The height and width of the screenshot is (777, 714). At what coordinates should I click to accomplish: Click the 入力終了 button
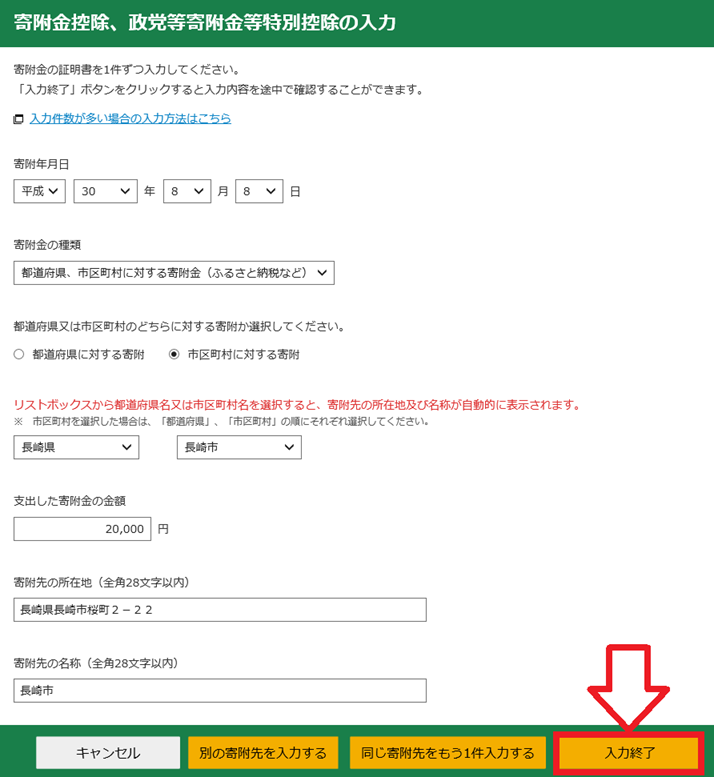629,753
